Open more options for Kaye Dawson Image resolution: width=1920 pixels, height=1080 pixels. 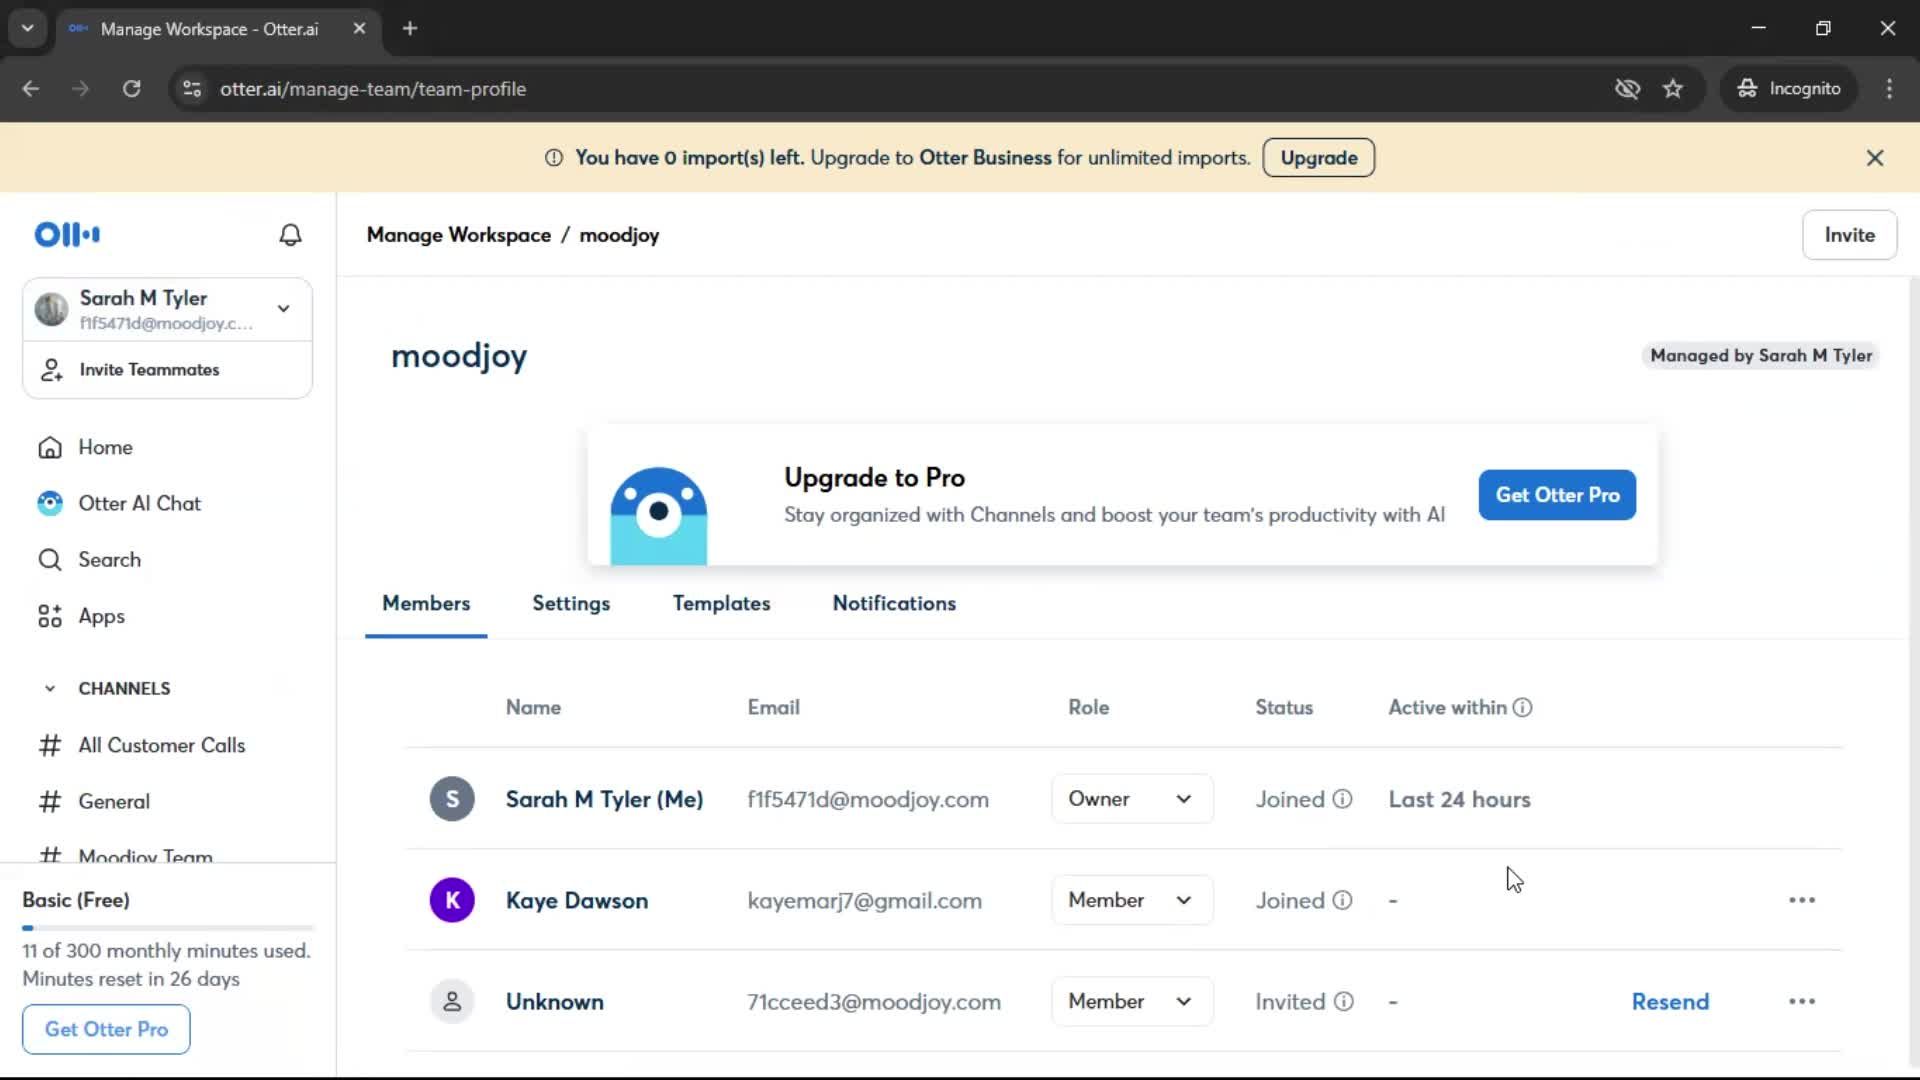point(1802,900)
